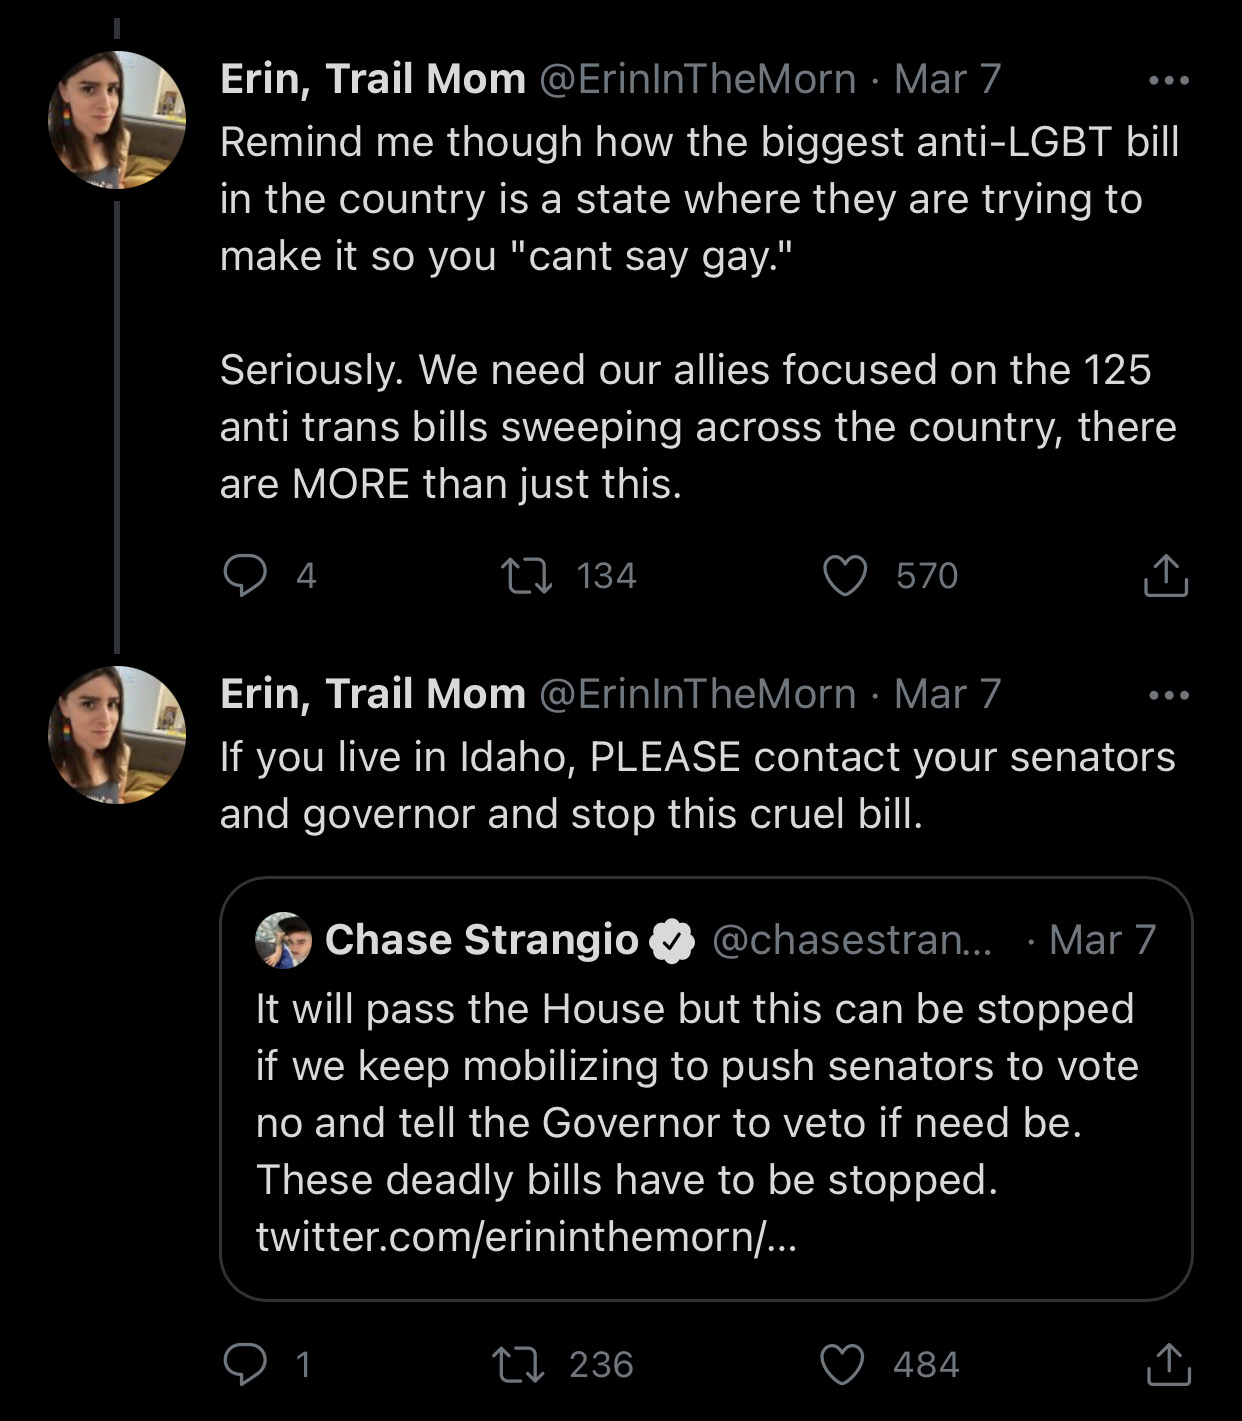Retweet the first tweet with 134 retweets
The width and height of the screenshot is (1242, 1421).
pos(526,576)
